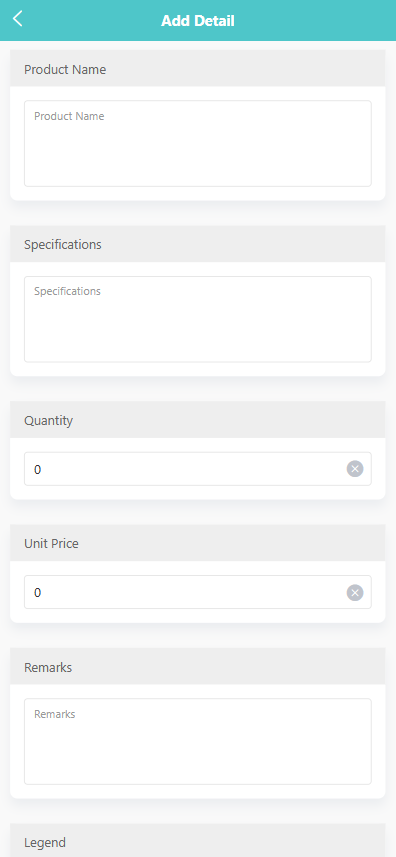Go back using the header arrow

17,19
